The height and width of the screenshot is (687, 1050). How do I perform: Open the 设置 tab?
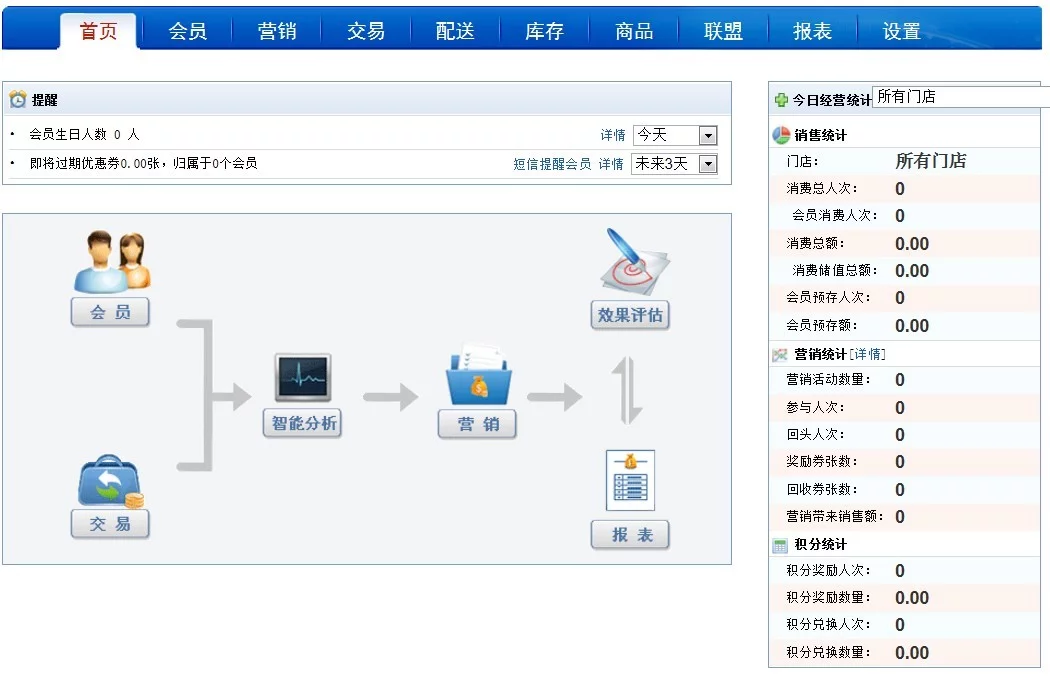tap(901, 31)
